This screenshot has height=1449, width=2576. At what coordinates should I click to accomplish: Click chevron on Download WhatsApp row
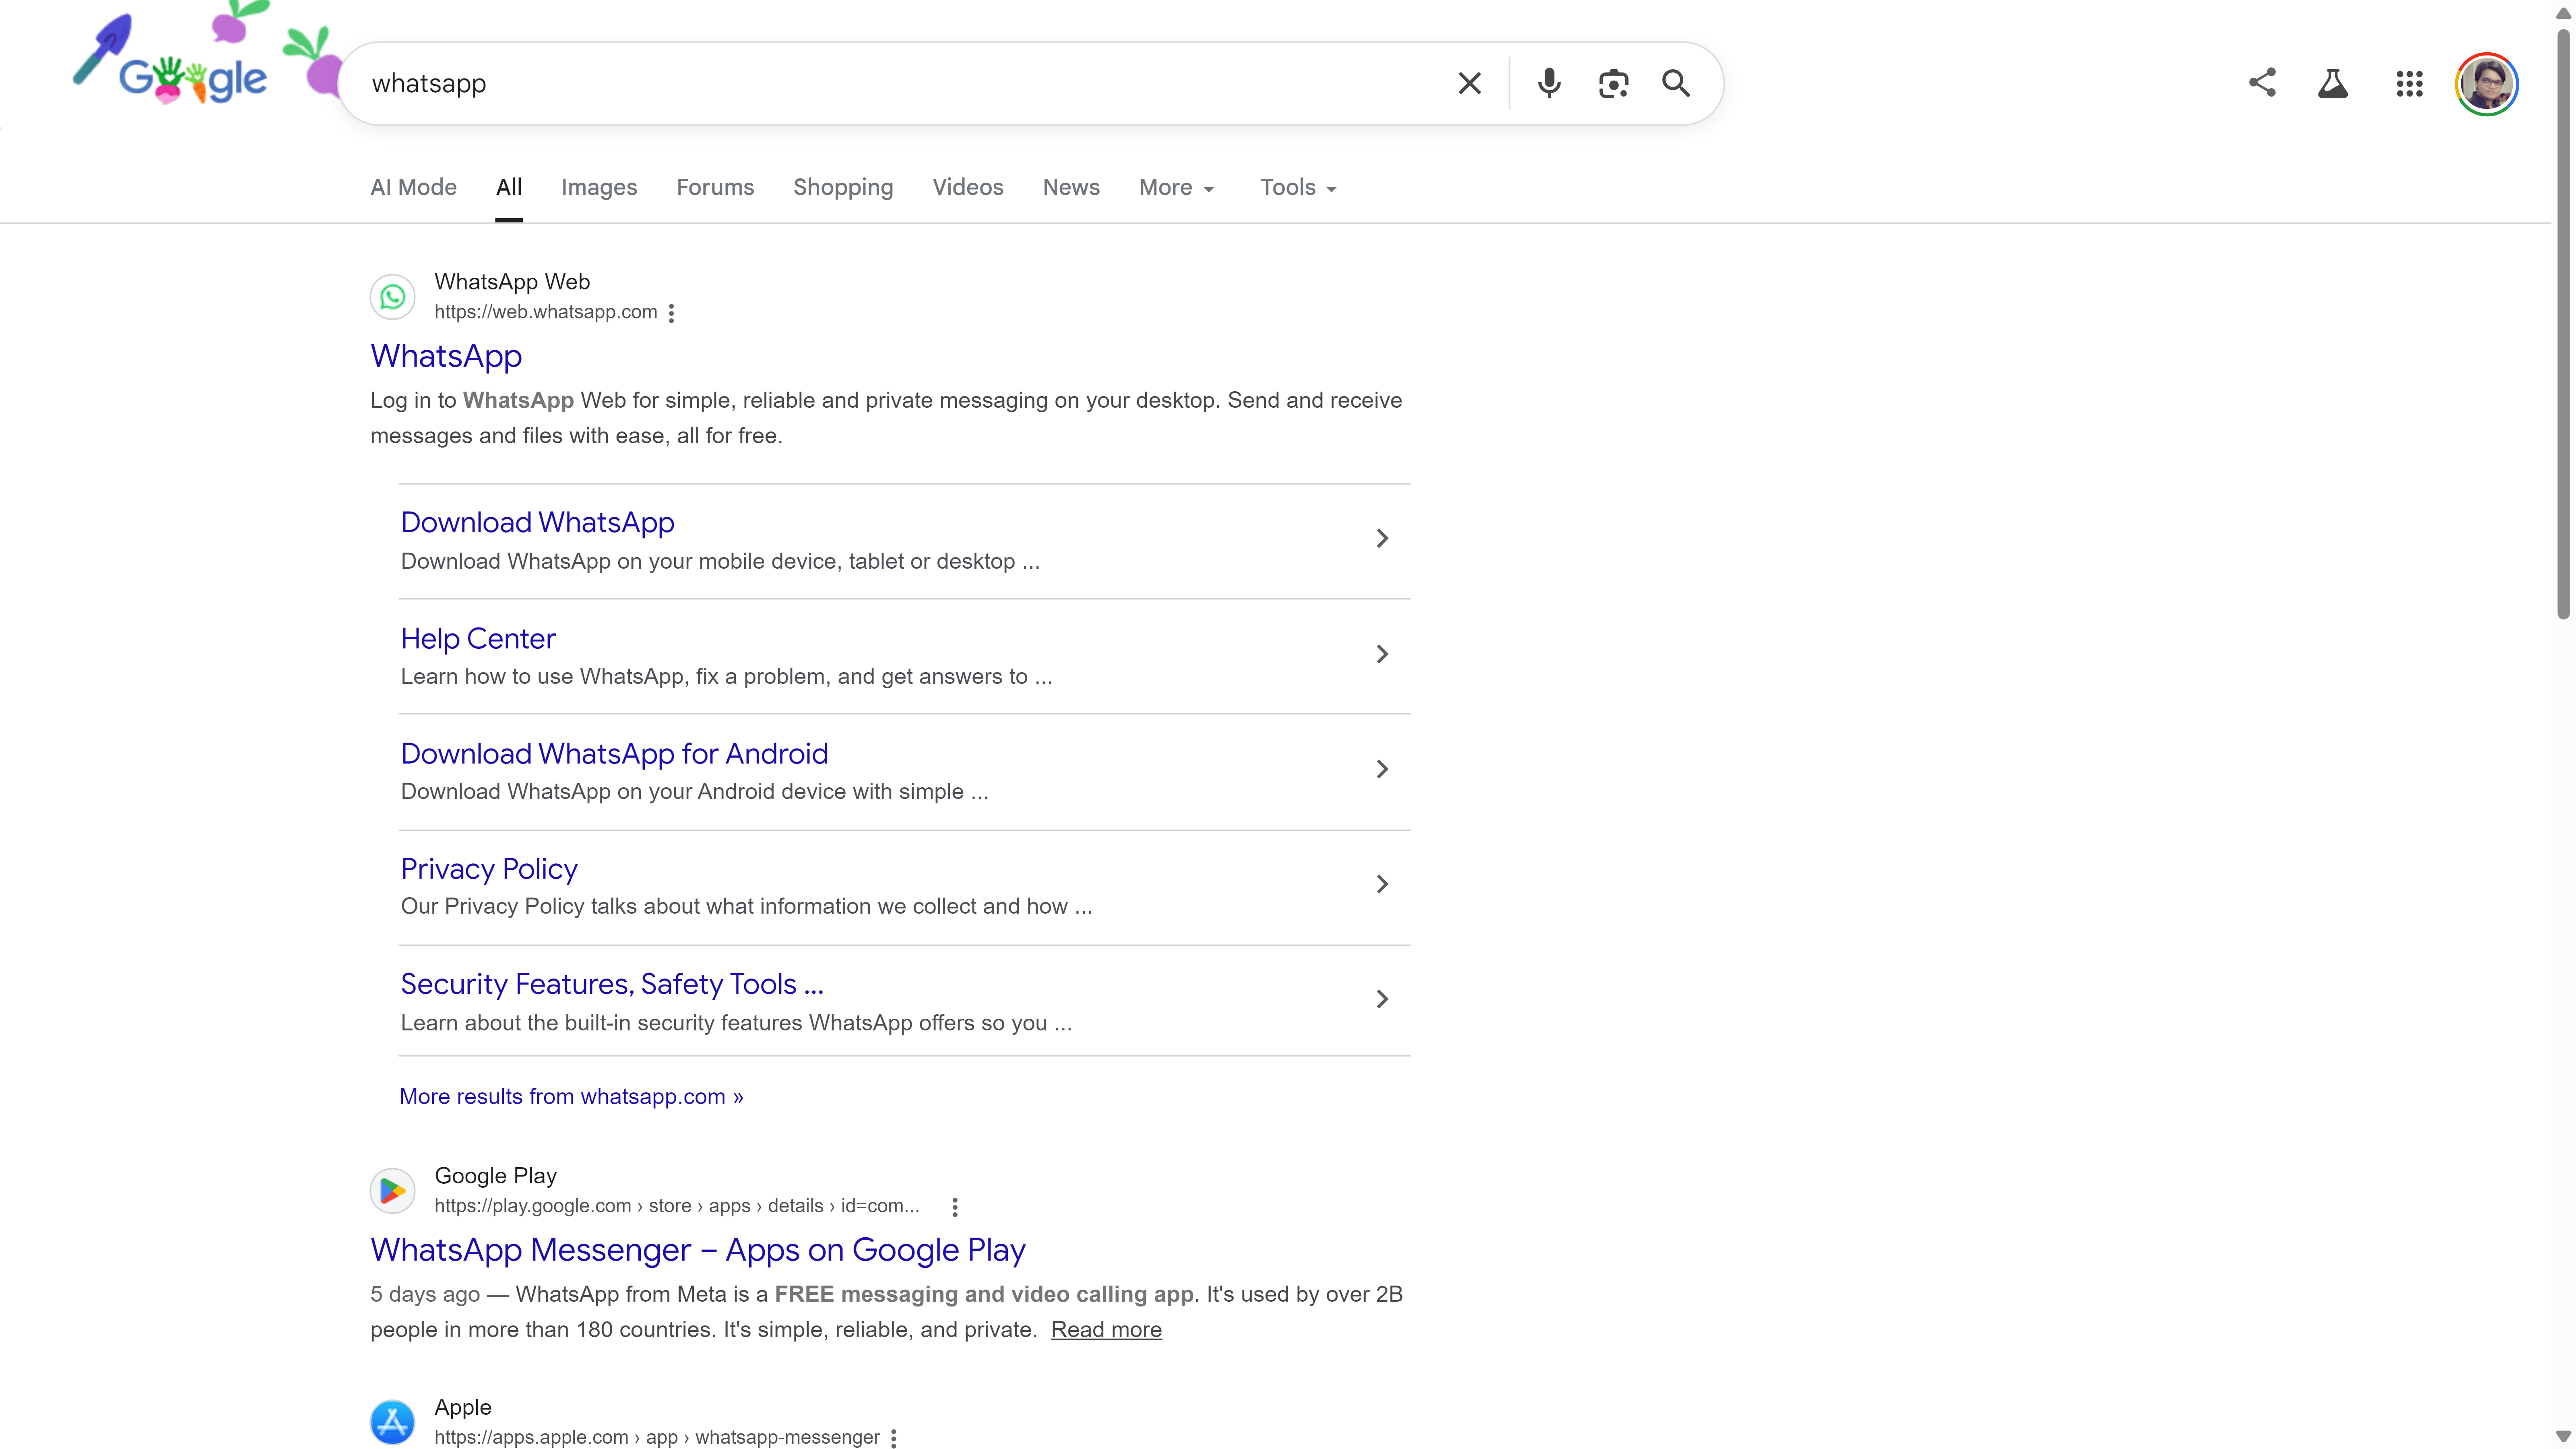pyautogui.click(x=1382, y=539)
